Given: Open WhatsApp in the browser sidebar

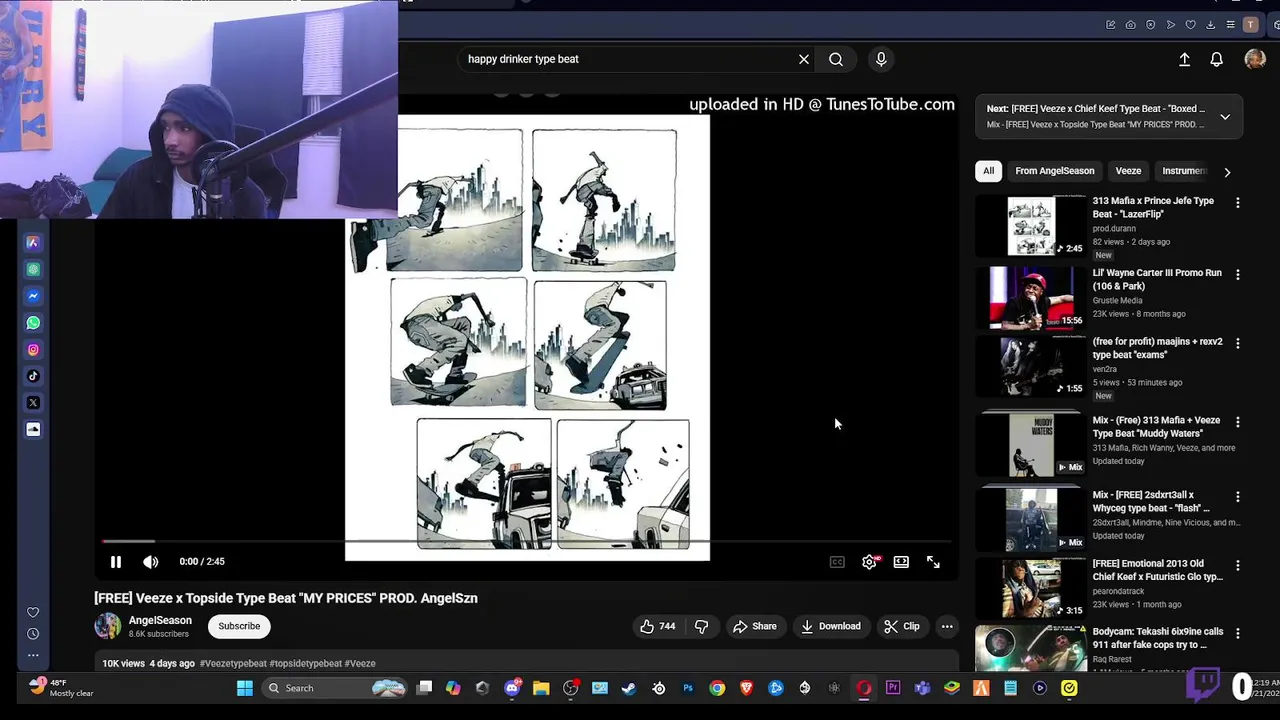Looking at the screenshot, I should (33, 323).
